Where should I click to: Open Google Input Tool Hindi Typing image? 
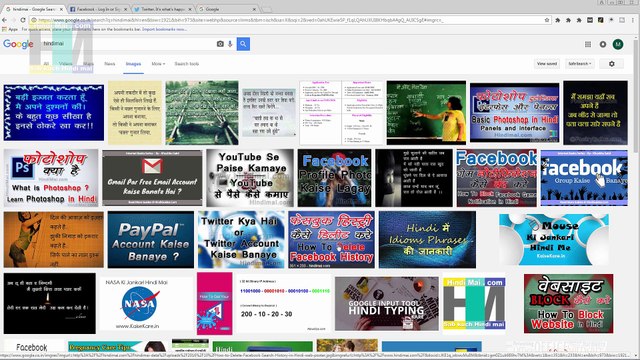(x=387, y=304)
